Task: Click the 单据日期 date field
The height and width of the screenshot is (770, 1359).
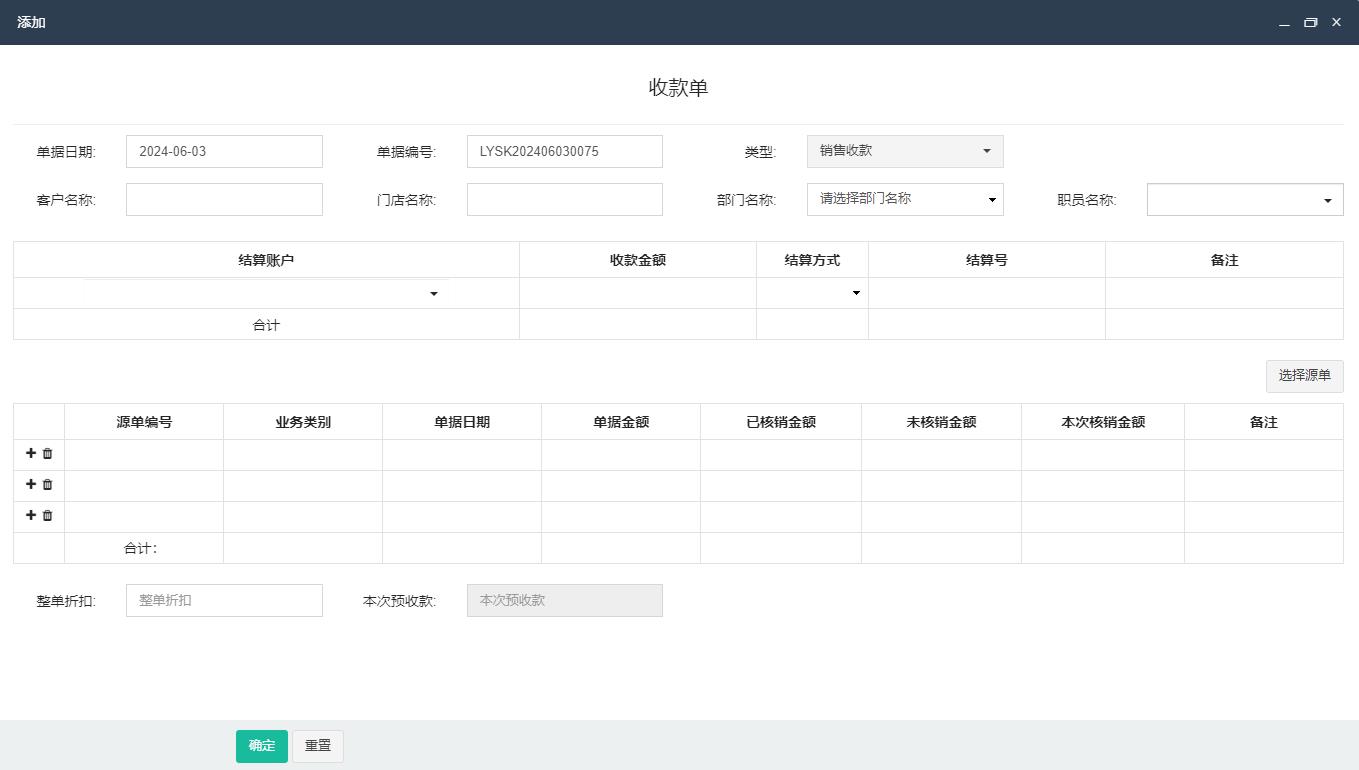Action: (224, 152)
